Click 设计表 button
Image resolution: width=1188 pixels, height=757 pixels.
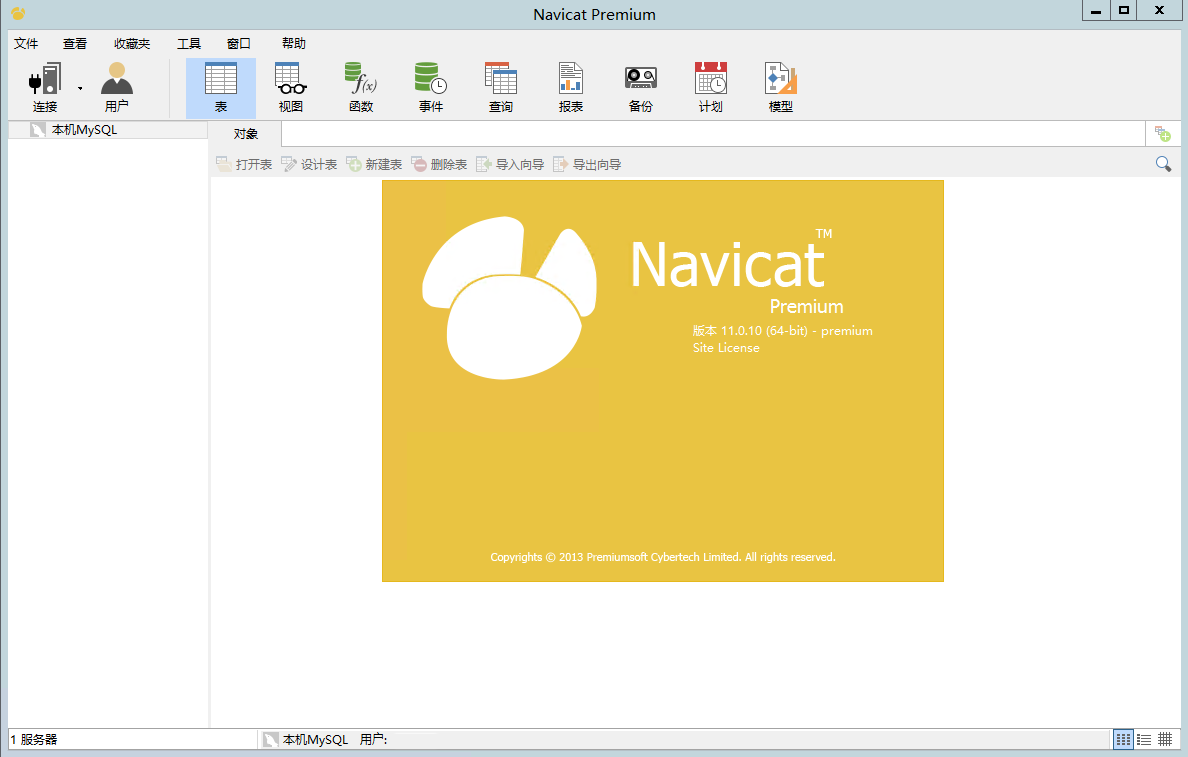[x=309, y=164]
